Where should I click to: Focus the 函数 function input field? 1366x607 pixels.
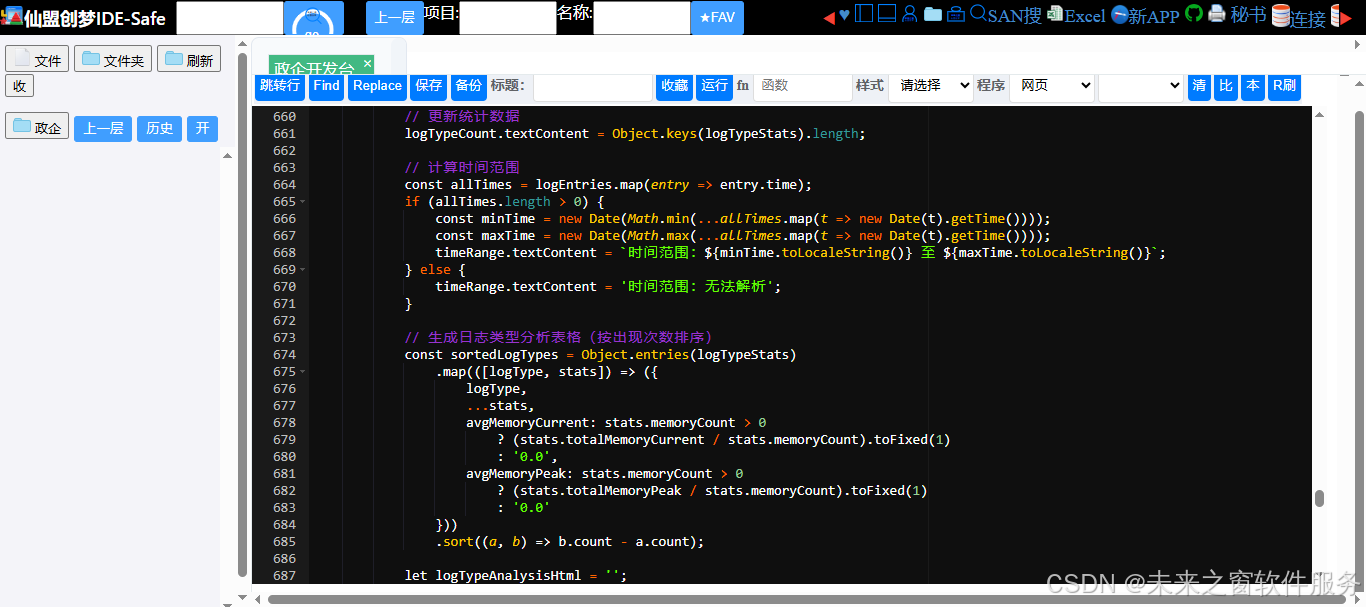(x=803, y=86)
